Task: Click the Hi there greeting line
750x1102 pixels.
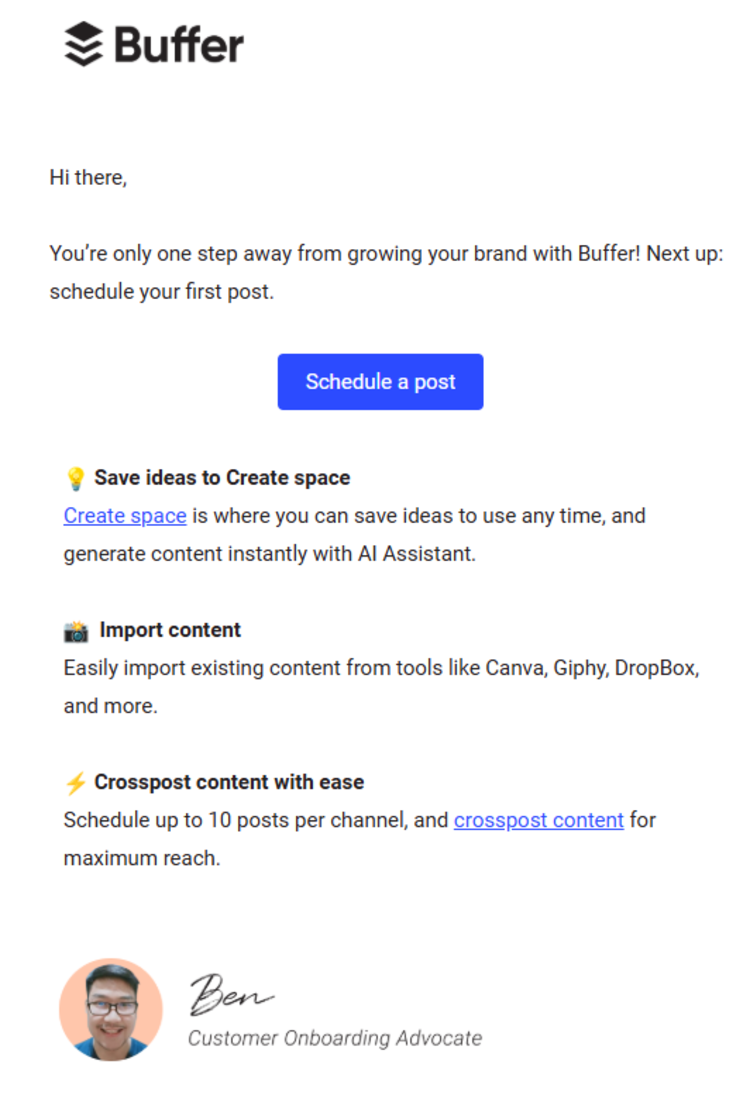Action: (89, 178)
